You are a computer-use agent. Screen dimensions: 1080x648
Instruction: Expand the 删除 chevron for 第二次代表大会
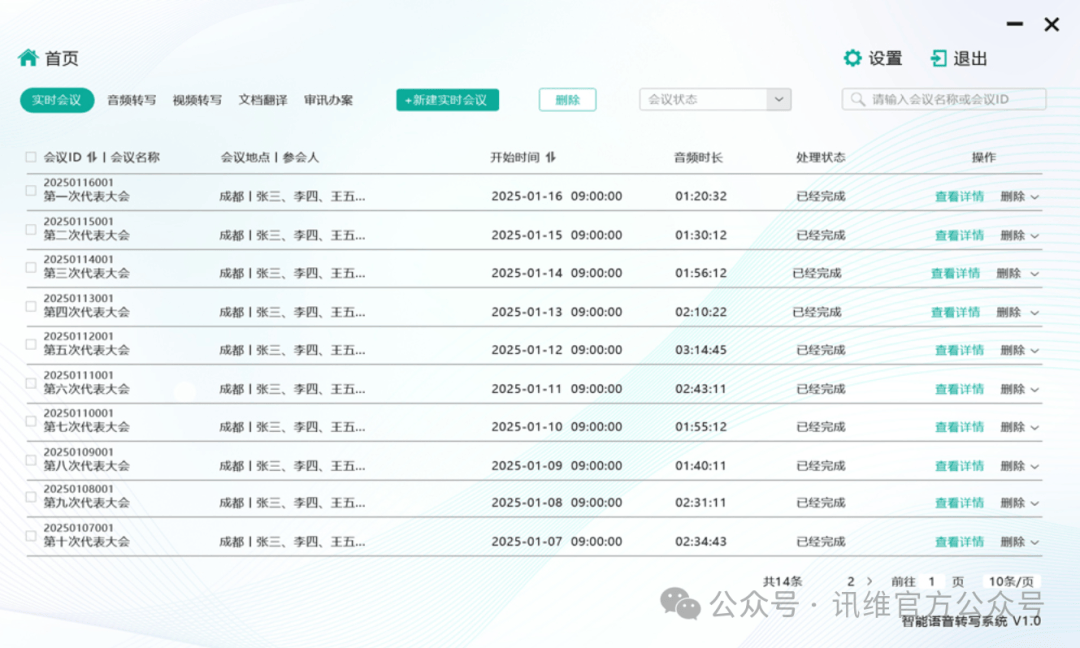[1035, 236]
